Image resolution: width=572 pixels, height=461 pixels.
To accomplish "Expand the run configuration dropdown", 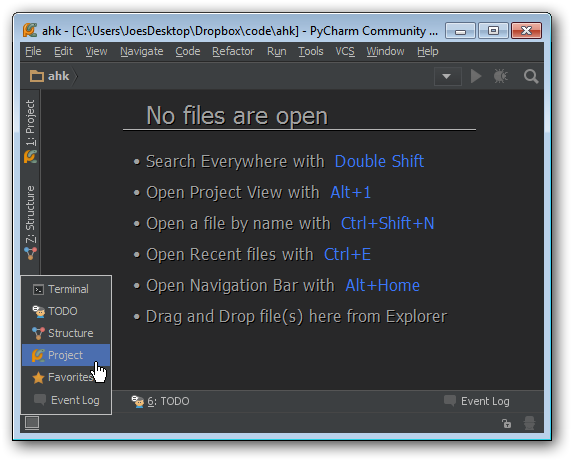I will (447, 77).
